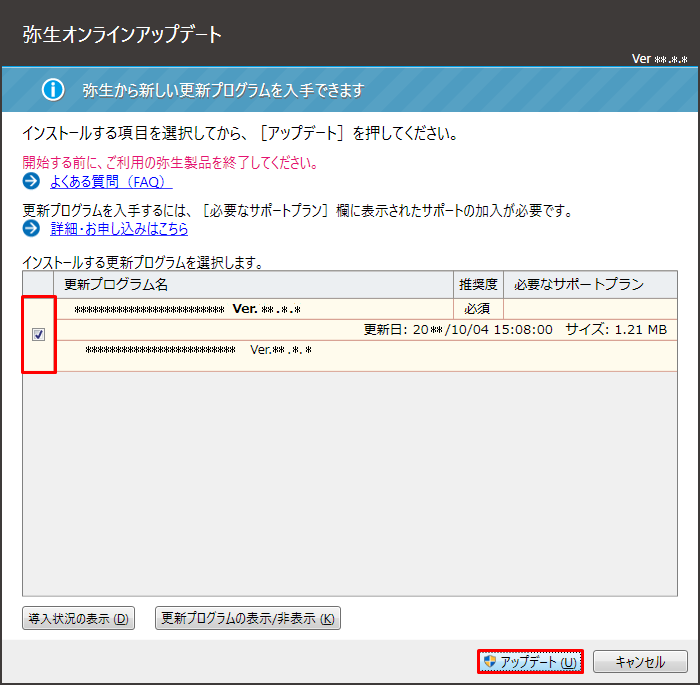Click the キャンセル button

point(640,661)
